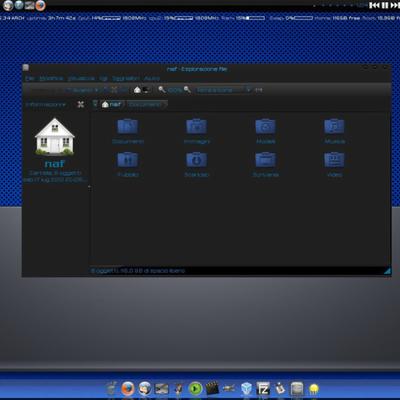Open the Documenti folder icon
The image size is (400, 400).
128,126
